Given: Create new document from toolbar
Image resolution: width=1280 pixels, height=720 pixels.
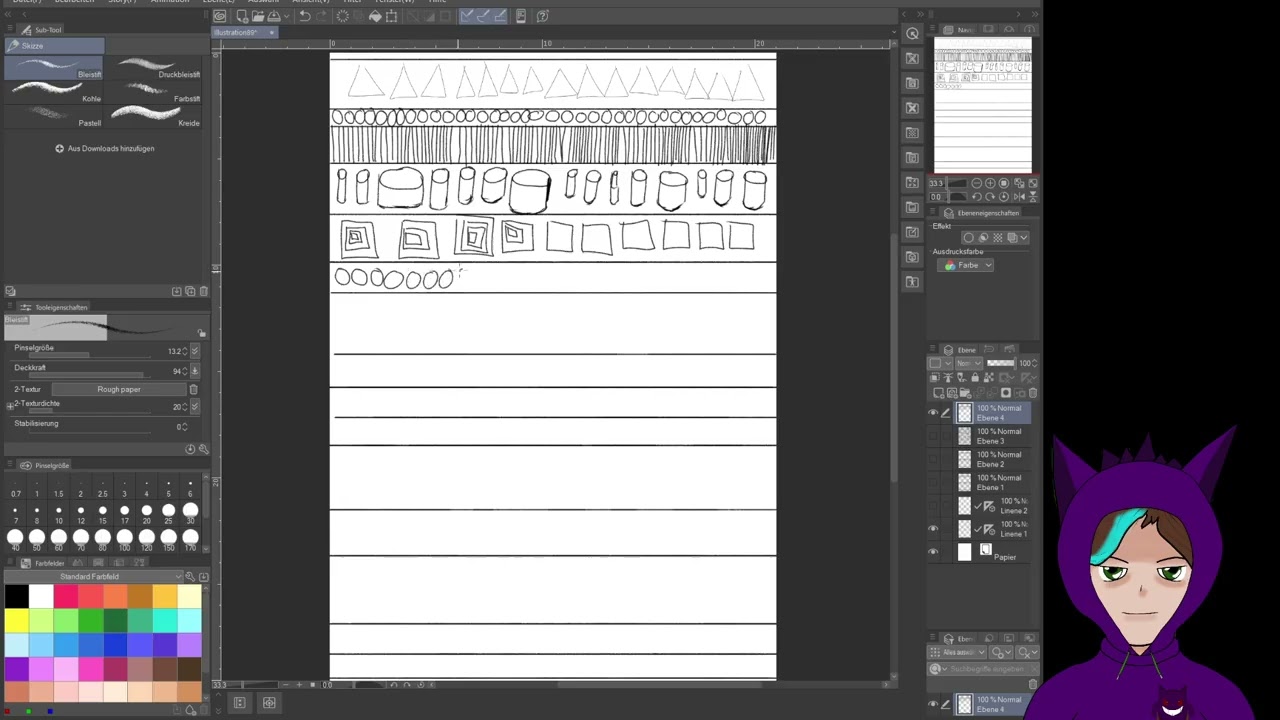Looking at the screenshot, I should pos(242,16).
